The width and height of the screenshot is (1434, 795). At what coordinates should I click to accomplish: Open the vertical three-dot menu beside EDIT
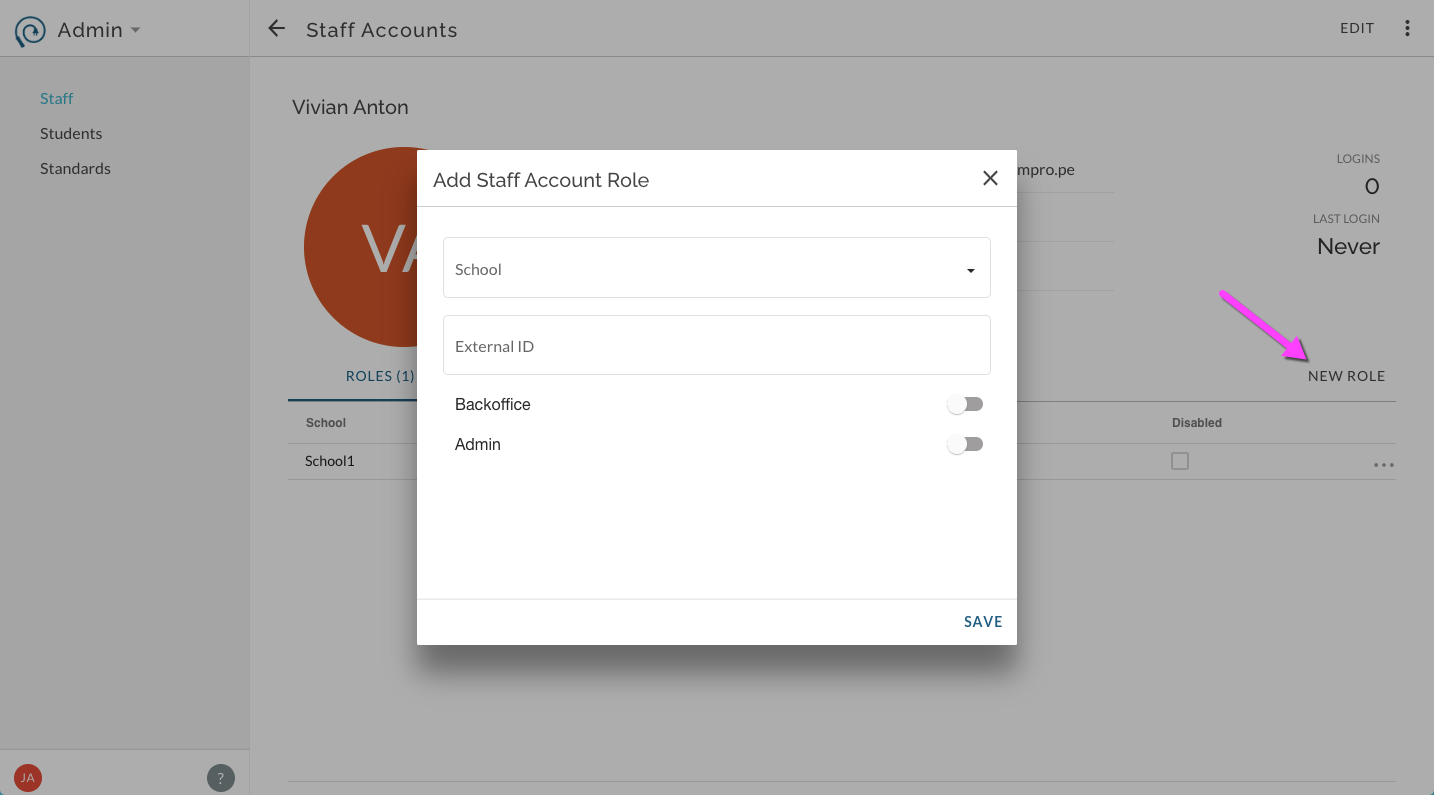click(1407, 28)
